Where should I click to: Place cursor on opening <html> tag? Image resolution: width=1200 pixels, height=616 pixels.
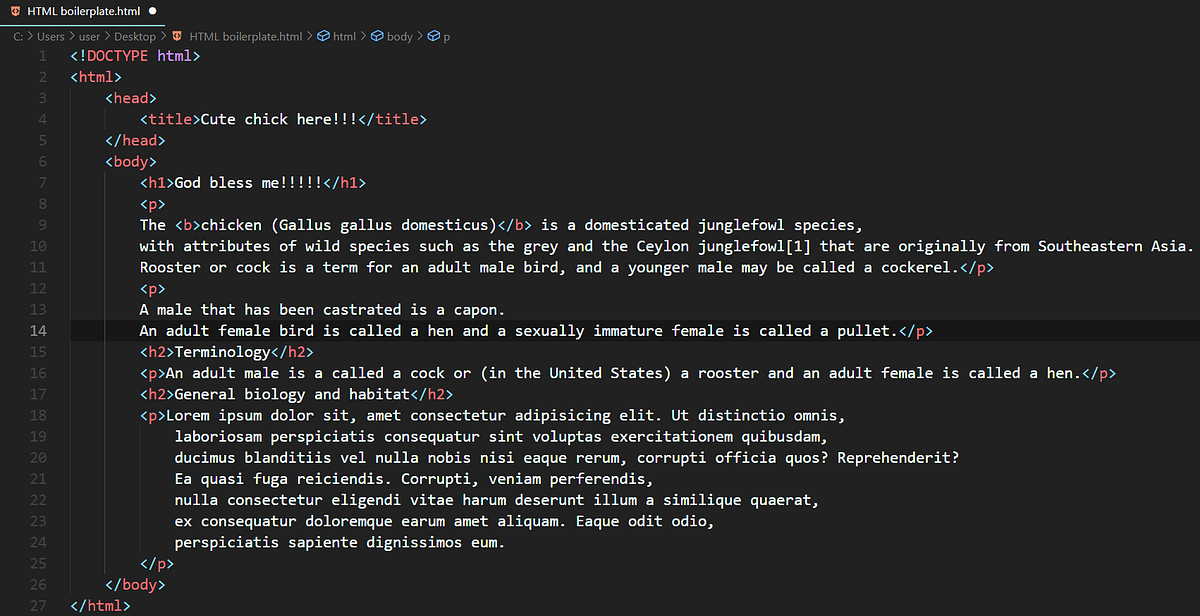point(96,77)
